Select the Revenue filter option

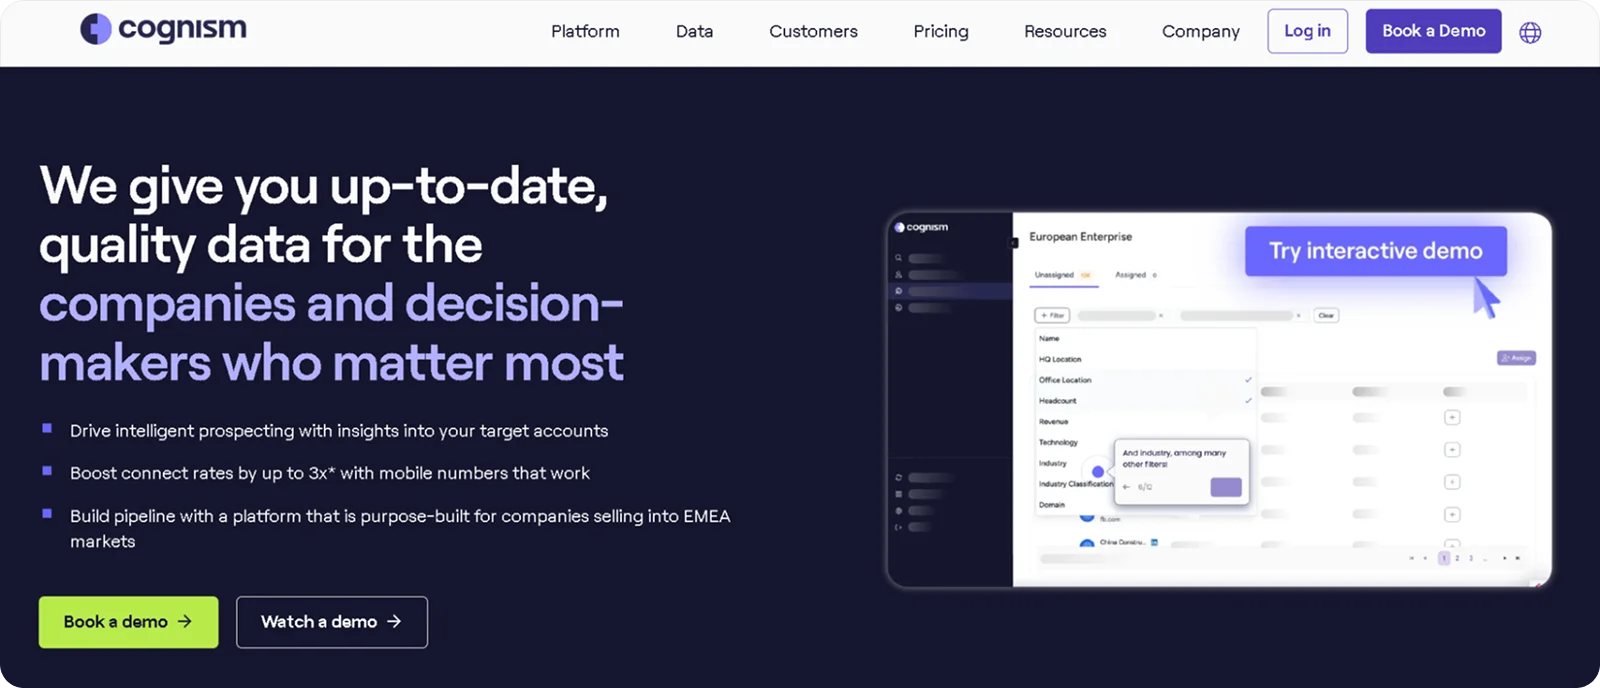[1145, 421]
